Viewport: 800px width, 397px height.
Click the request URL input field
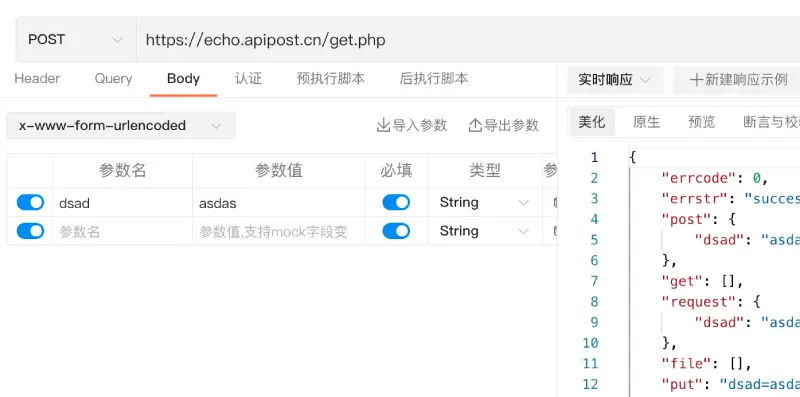pyautogui.click(x=468, y=40)
